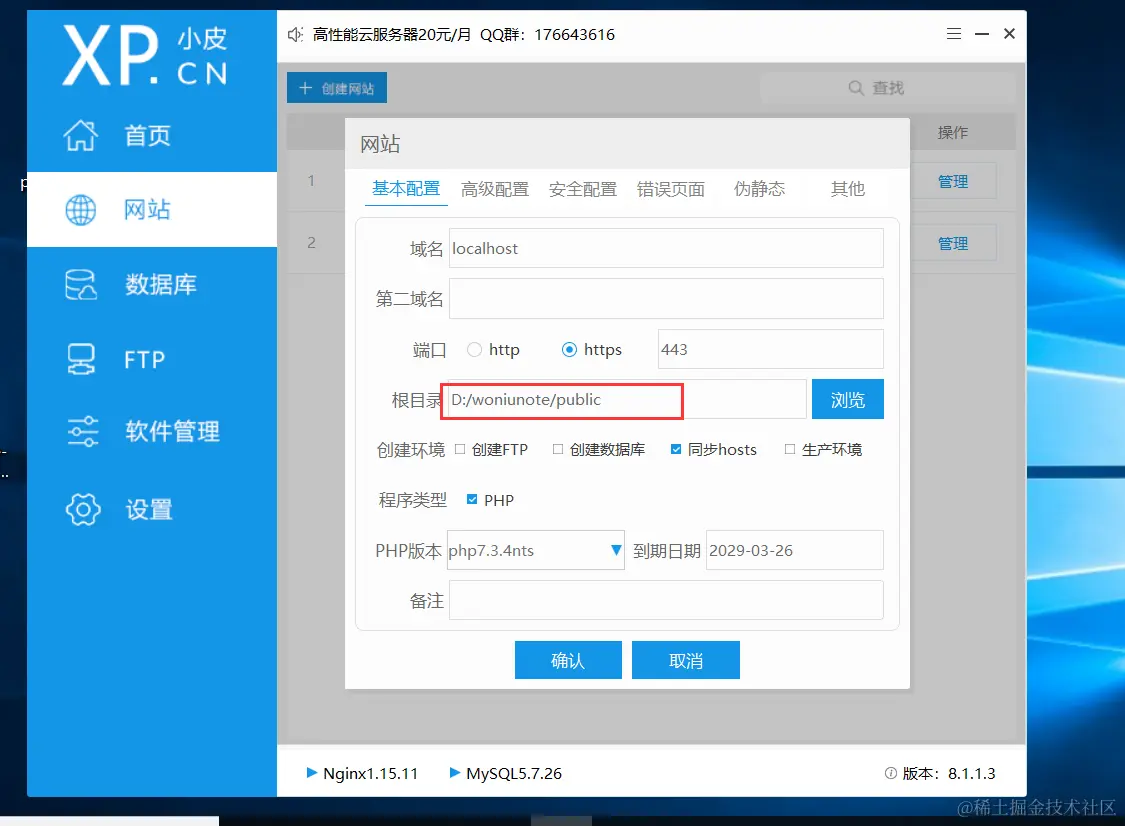Click the XP.CN 小皮 logo
Viewport: 1125px width, 826px height.
[x=146, y=55]
